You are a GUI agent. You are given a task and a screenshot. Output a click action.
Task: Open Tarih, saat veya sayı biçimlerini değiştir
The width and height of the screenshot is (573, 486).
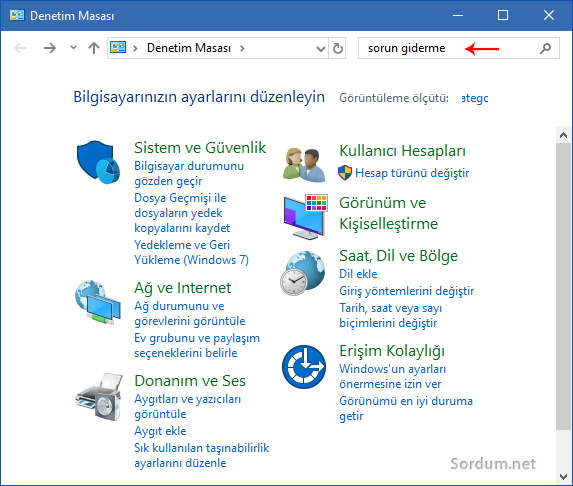[x=390, y=315]
